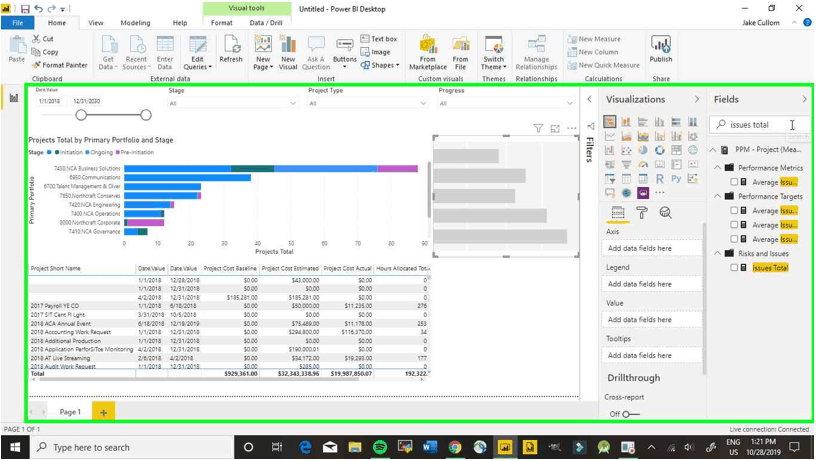
Task: Select the Python visual icon
Action: click(676, 179)
